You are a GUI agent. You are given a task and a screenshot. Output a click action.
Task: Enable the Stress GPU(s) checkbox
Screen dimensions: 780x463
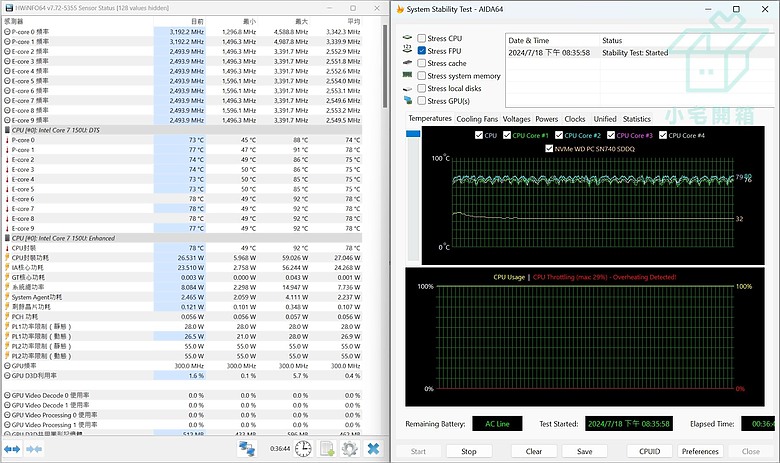[421, 100]
